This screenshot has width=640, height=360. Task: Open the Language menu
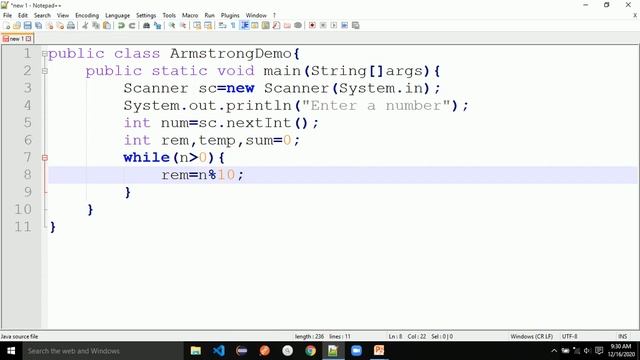coord(117,15)
